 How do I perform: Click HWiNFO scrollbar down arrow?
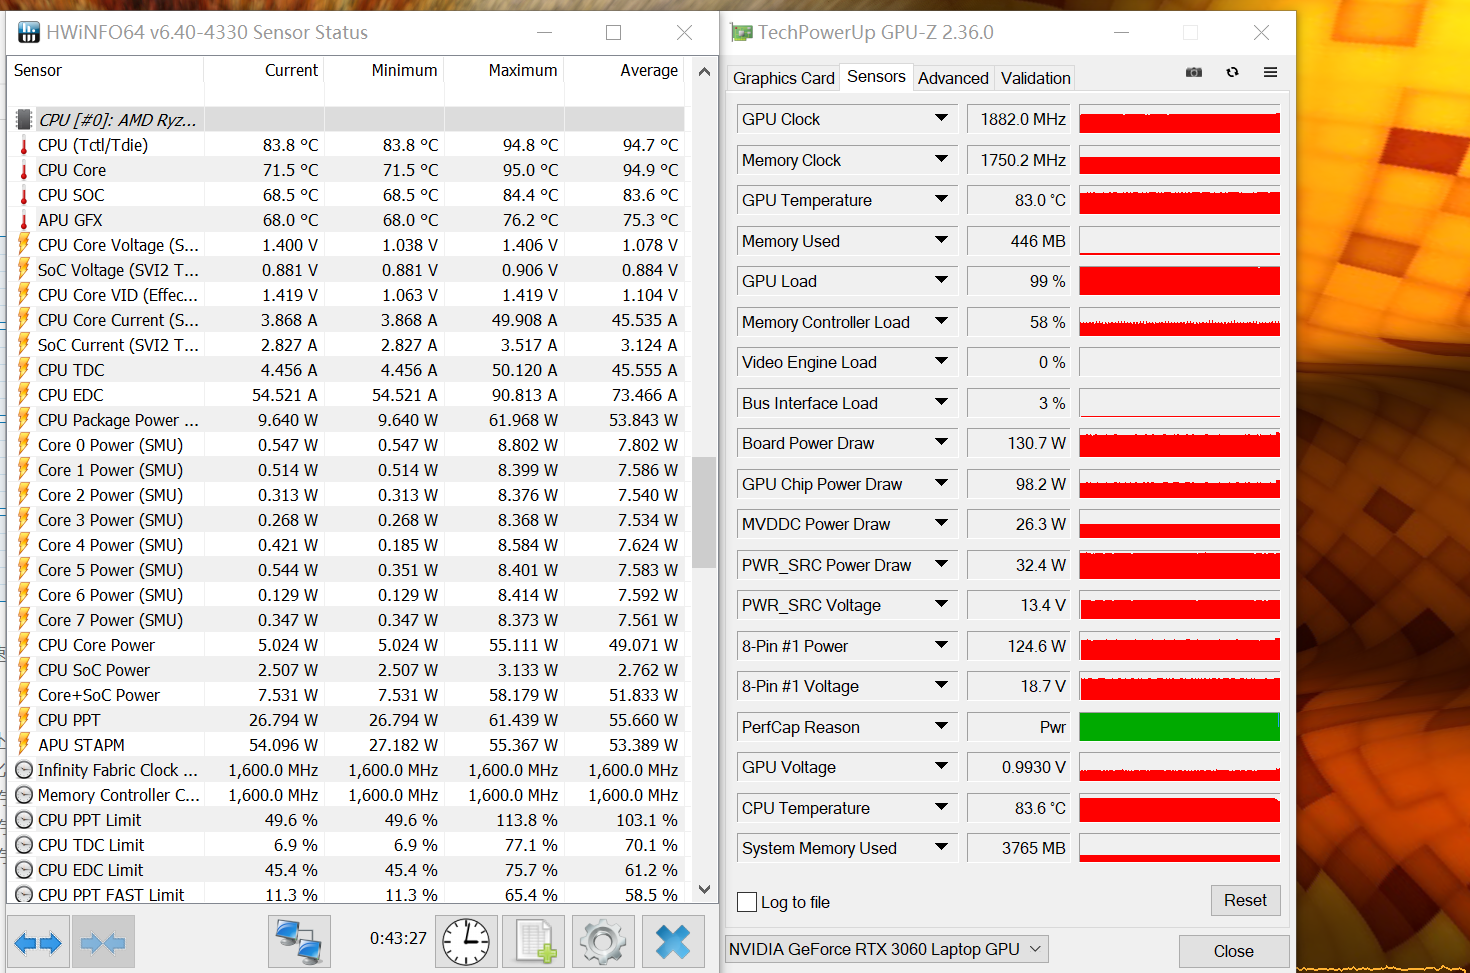(704, 889)
